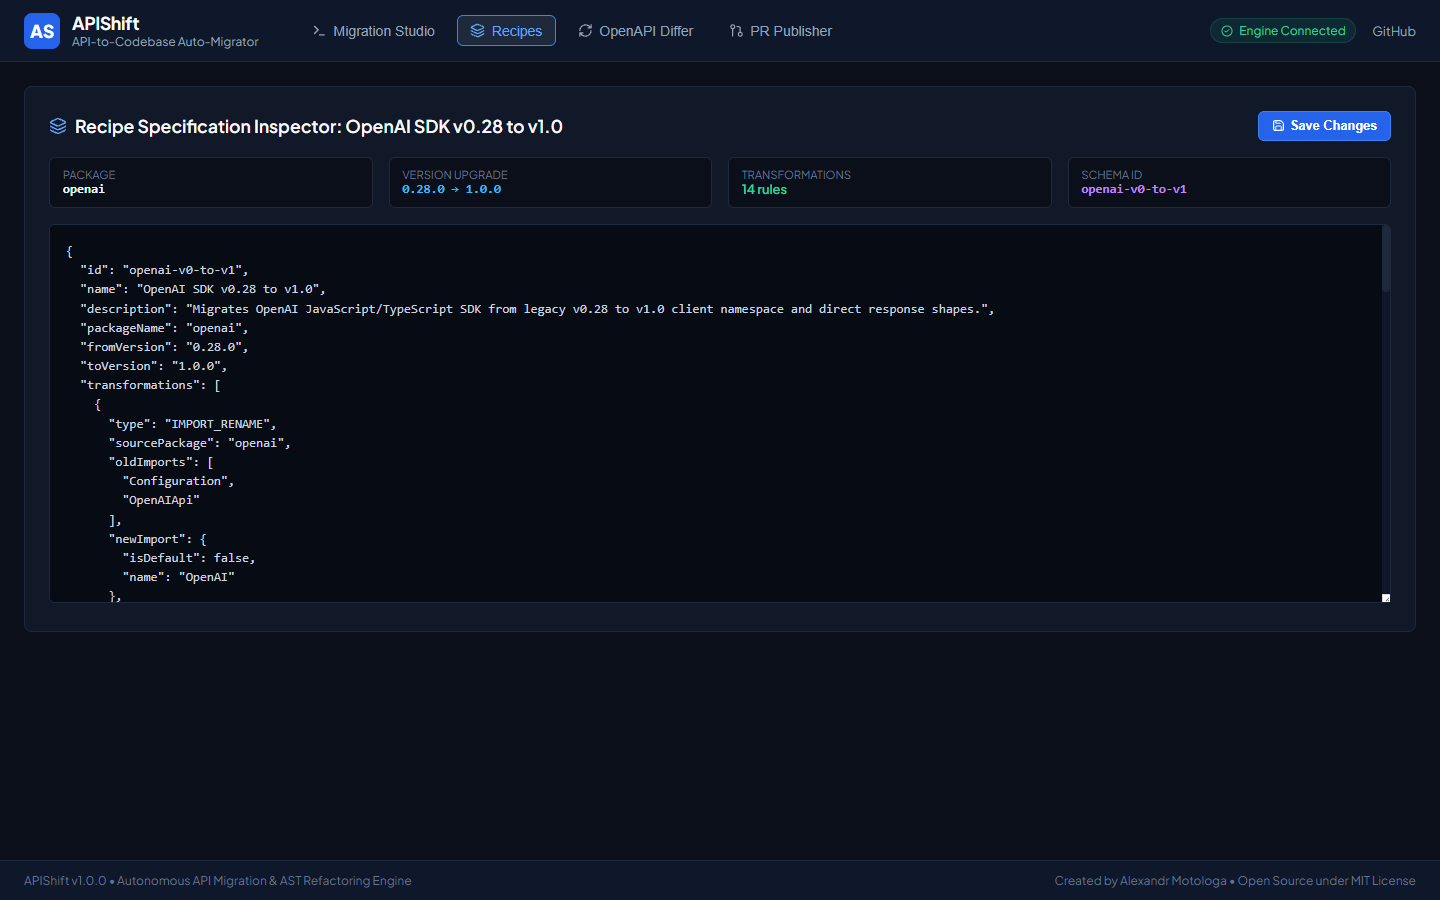Viewport: 1440px width, 900px height.
Task: Click the "sourcePackage": "openai" line
Action: 199,443
